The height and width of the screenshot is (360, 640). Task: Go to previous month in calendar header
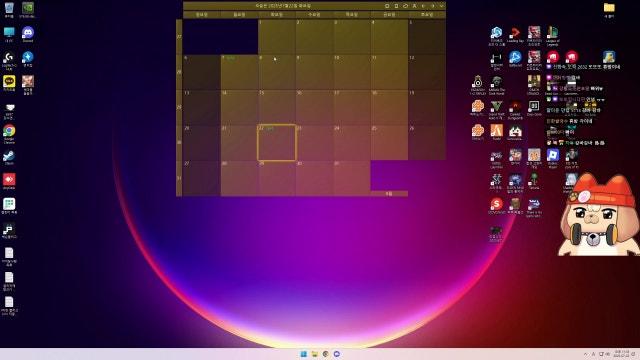[x=424, y=6]
